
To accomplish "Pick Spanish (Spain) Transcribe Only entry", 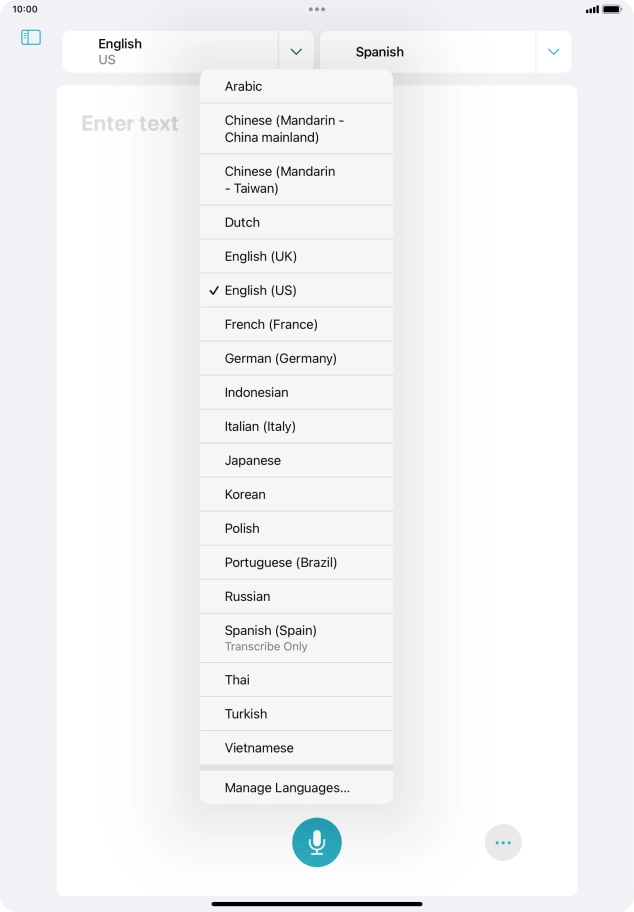I will [296, 638].
